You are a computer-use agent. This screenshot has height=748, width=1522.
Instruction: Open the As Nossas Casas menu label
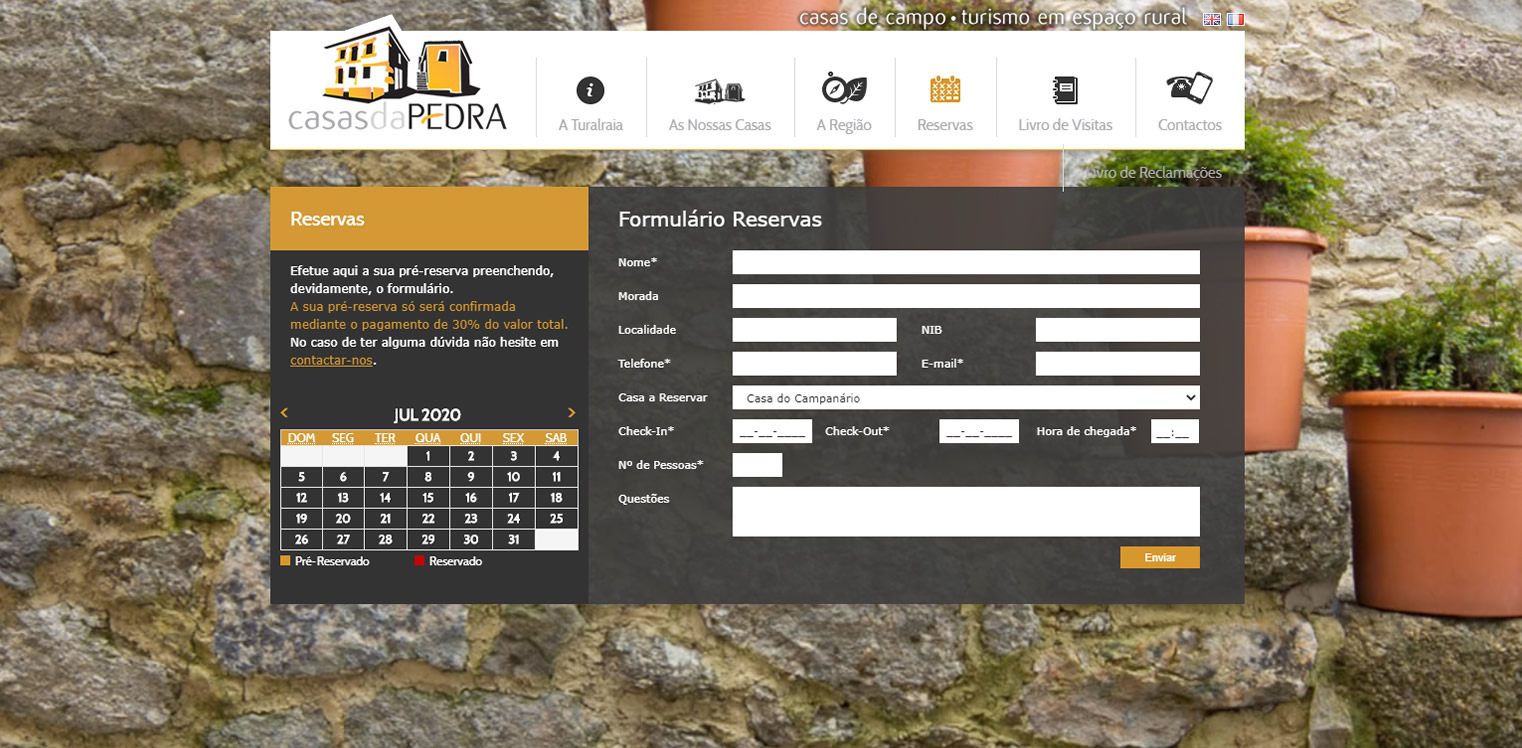720,125
